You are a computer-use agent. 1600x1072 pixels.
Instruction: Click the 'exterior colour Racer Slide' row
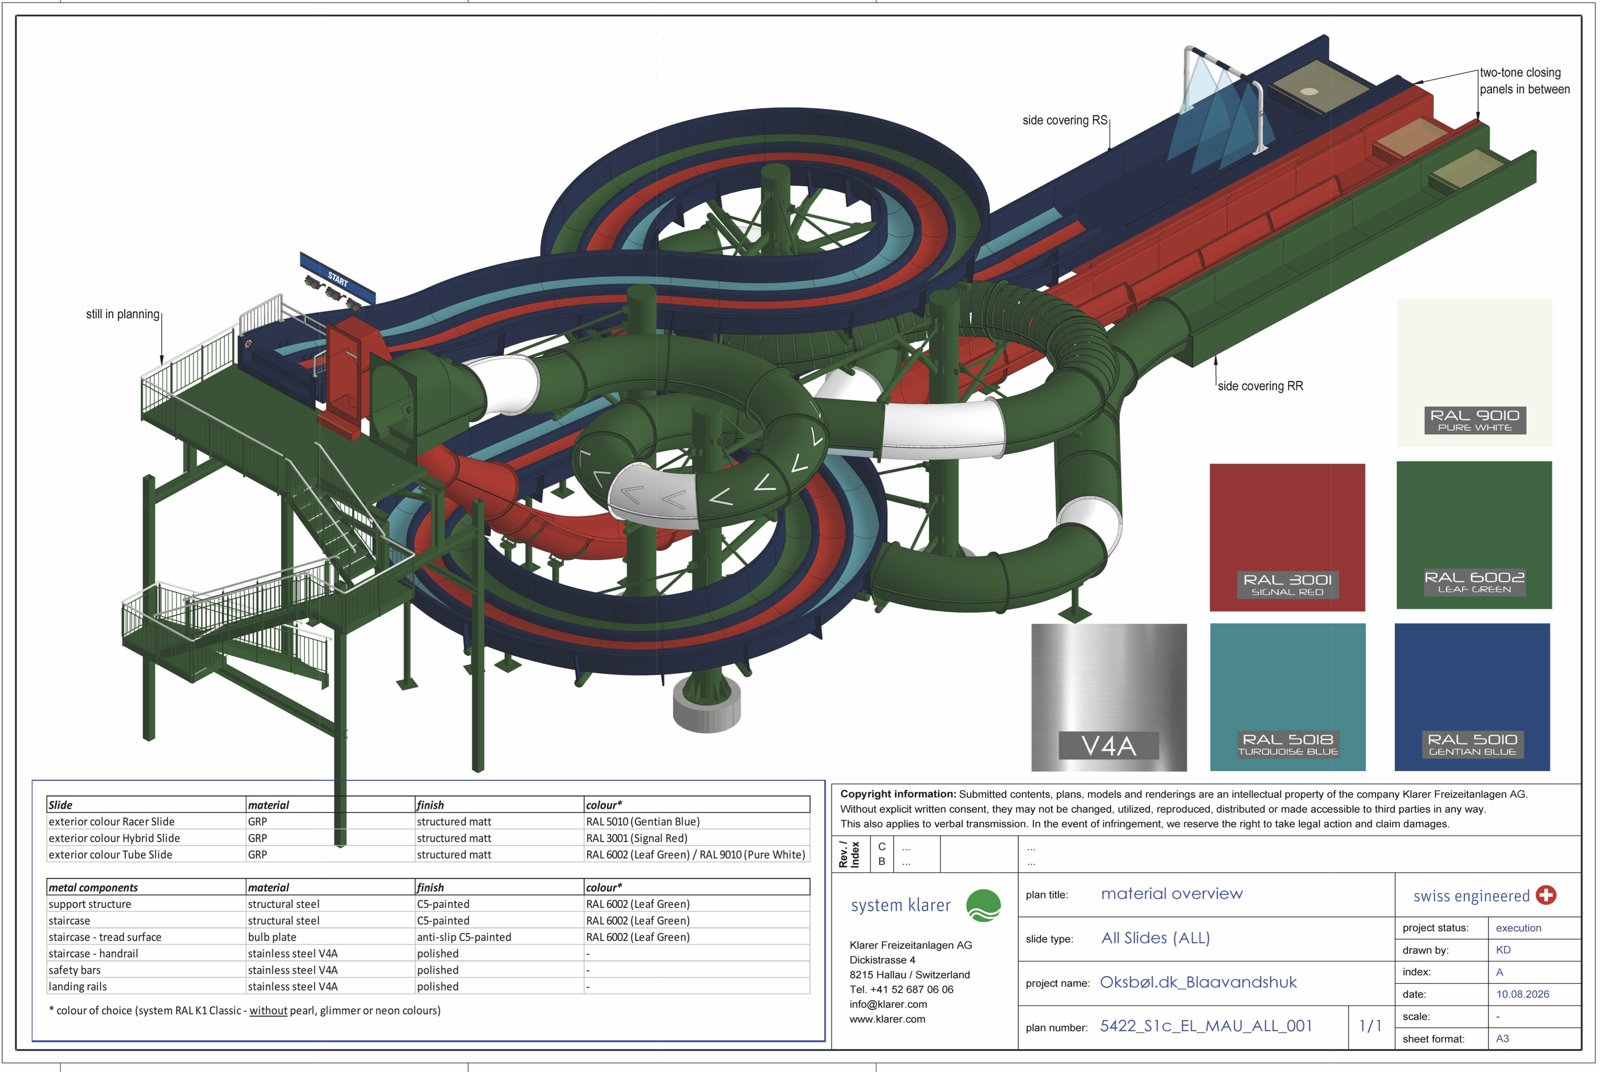[x=428, y=821]
